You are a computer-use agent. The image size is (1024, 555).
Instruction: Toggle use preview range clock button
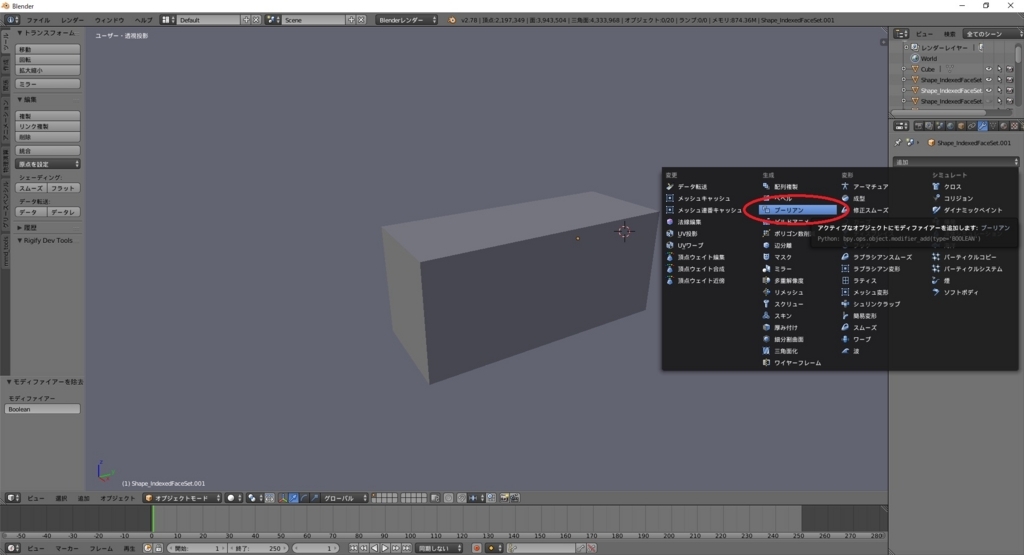(x=148, y=548)
